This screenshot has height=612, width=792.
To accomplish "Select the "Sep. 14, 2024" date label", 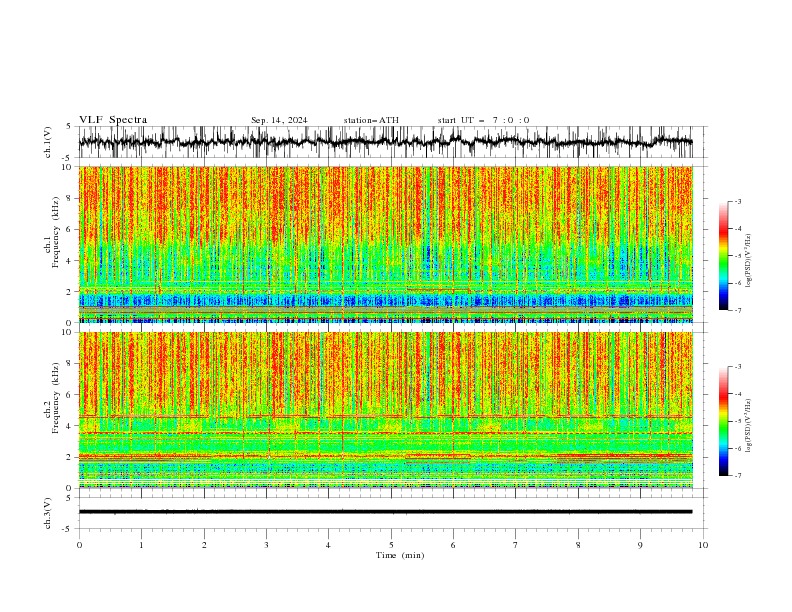I will (279, 120).
